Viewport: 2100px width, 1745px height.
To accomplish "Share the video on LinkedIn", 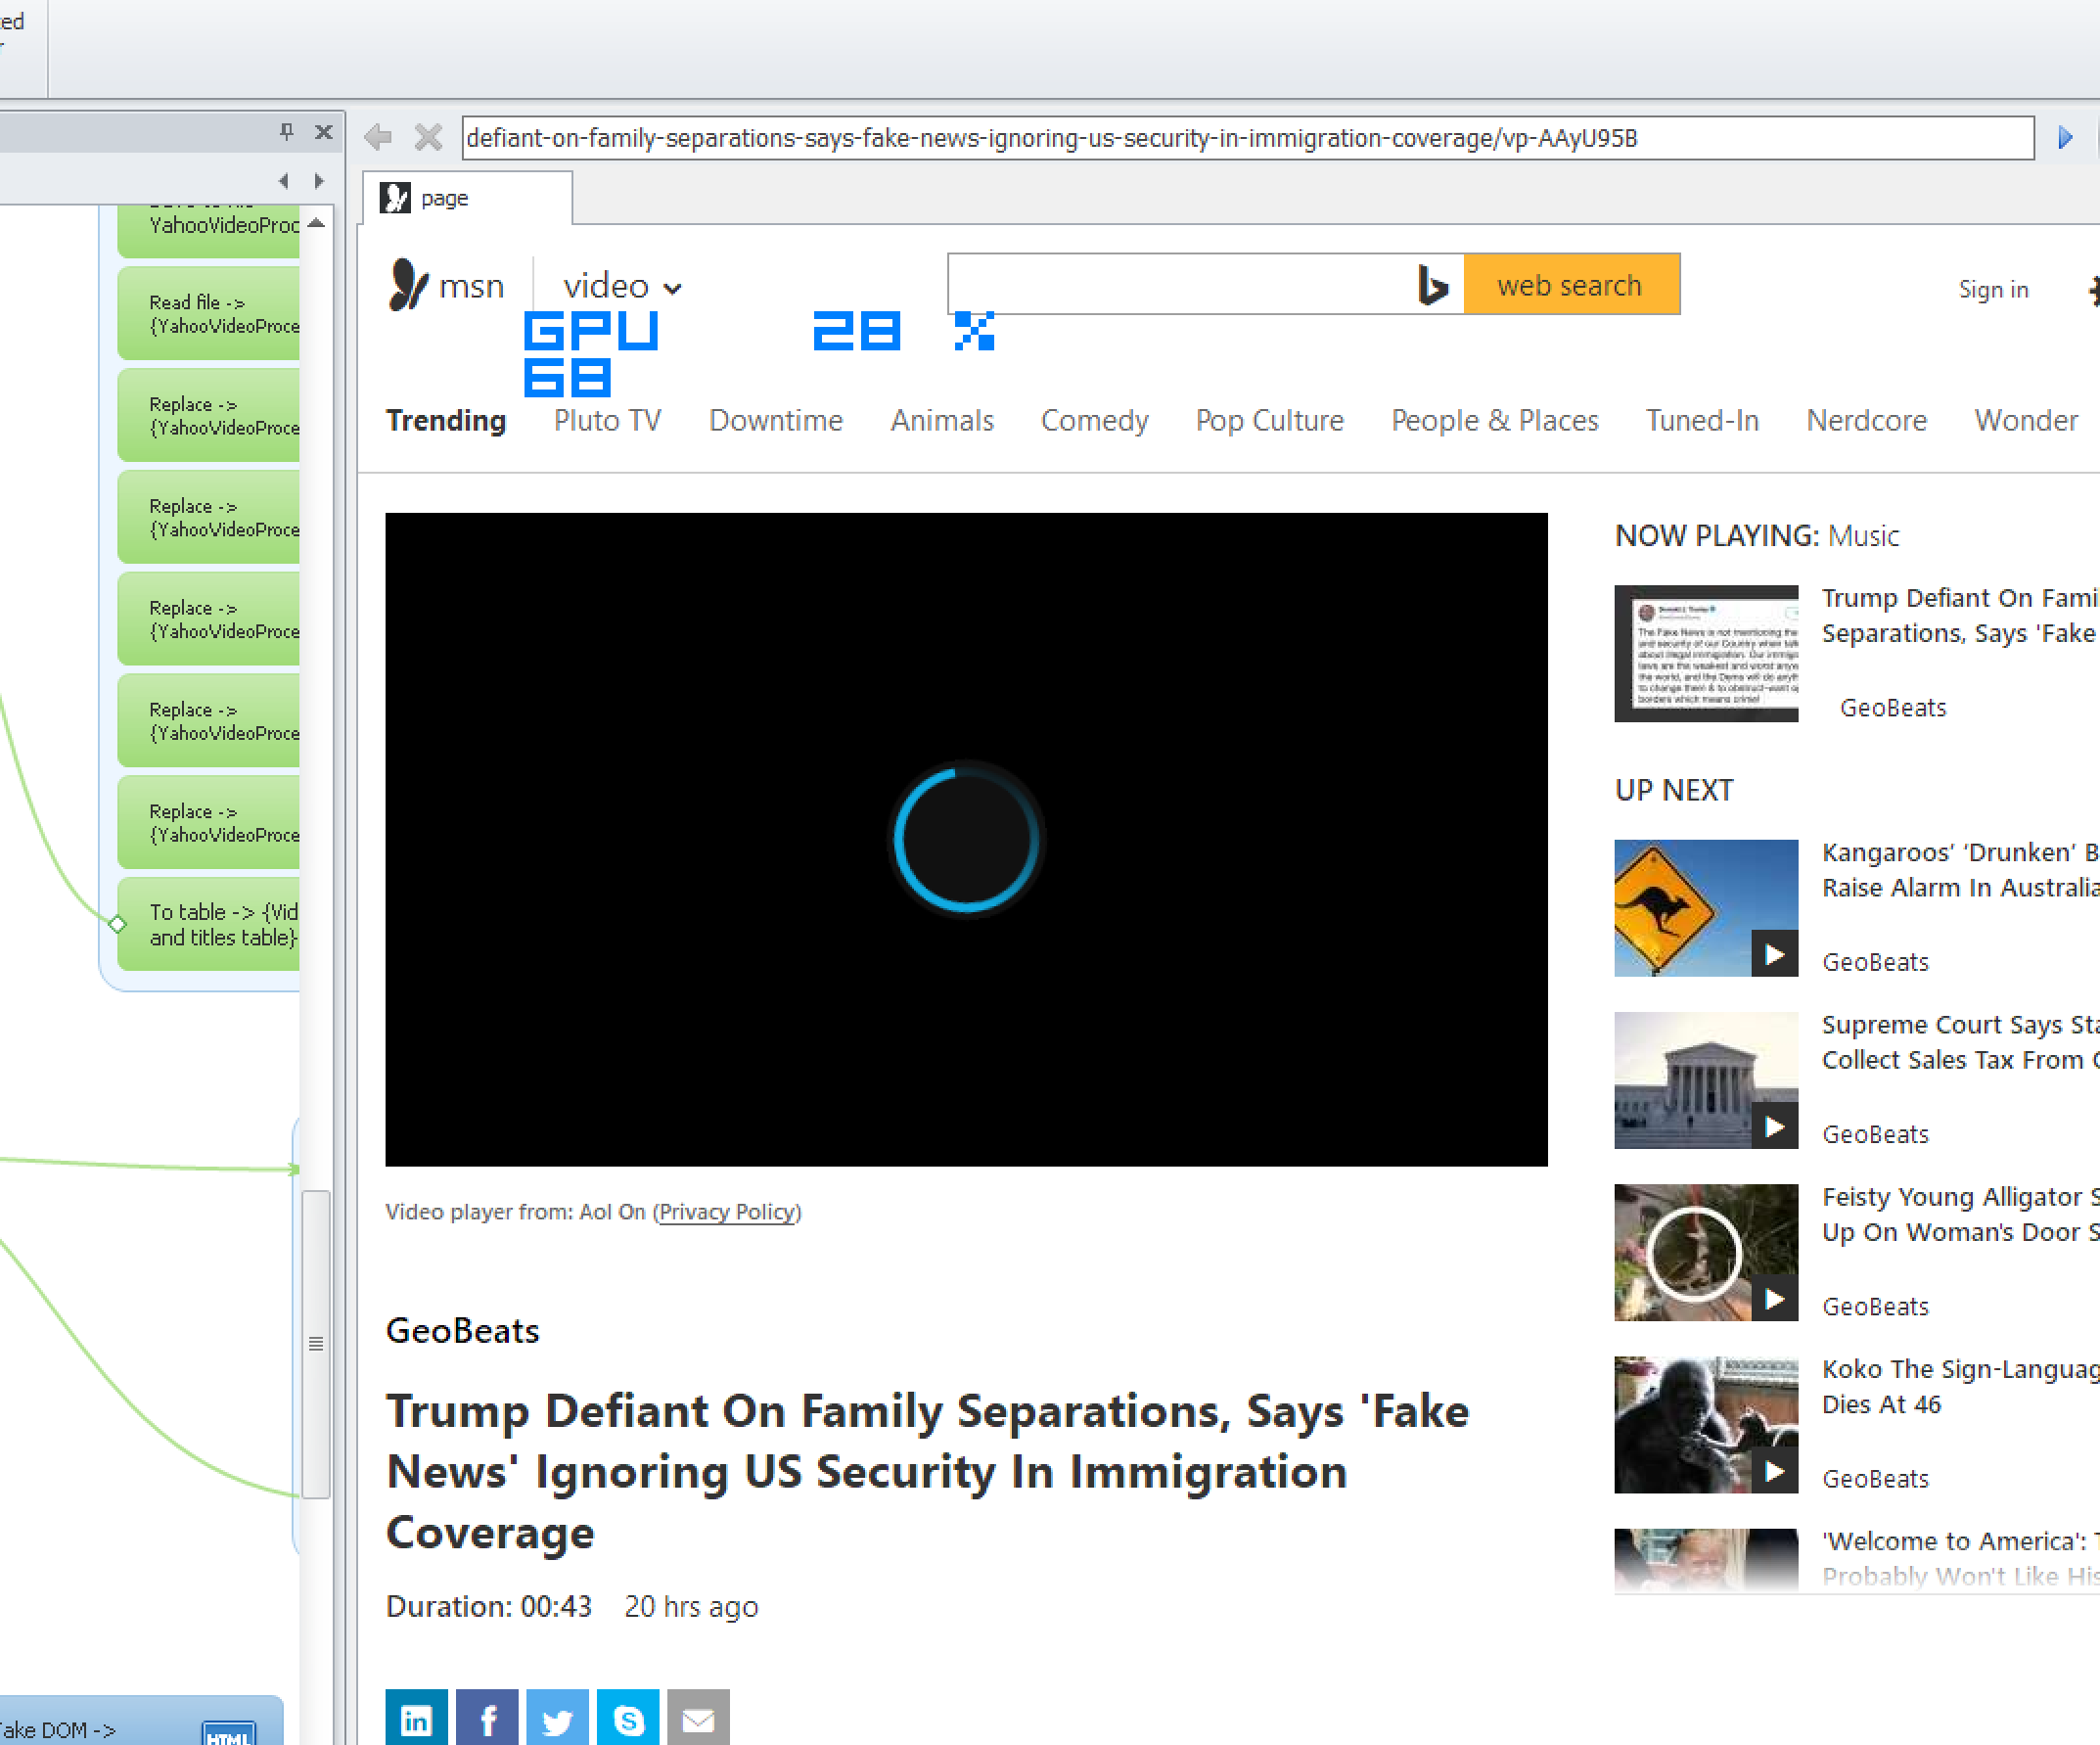I will (416, 1718).
